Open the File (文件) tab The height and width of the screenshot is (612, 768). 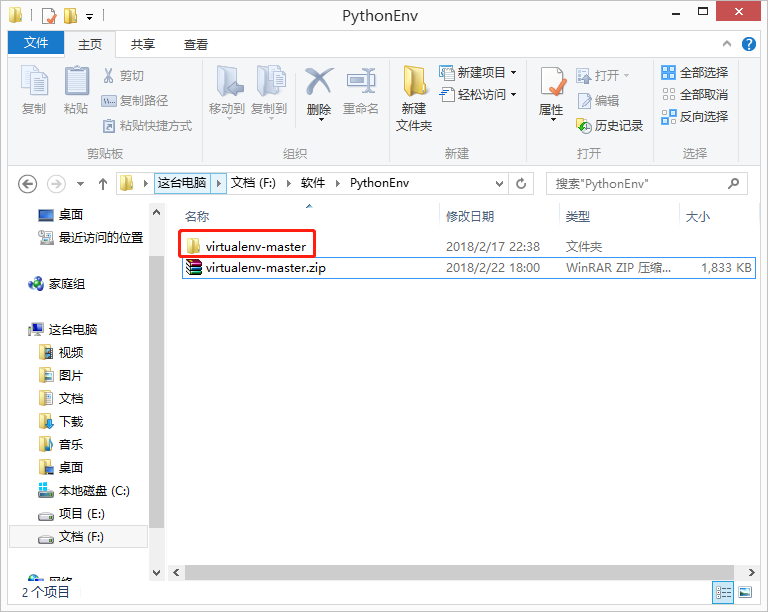[x=36, y=43]
